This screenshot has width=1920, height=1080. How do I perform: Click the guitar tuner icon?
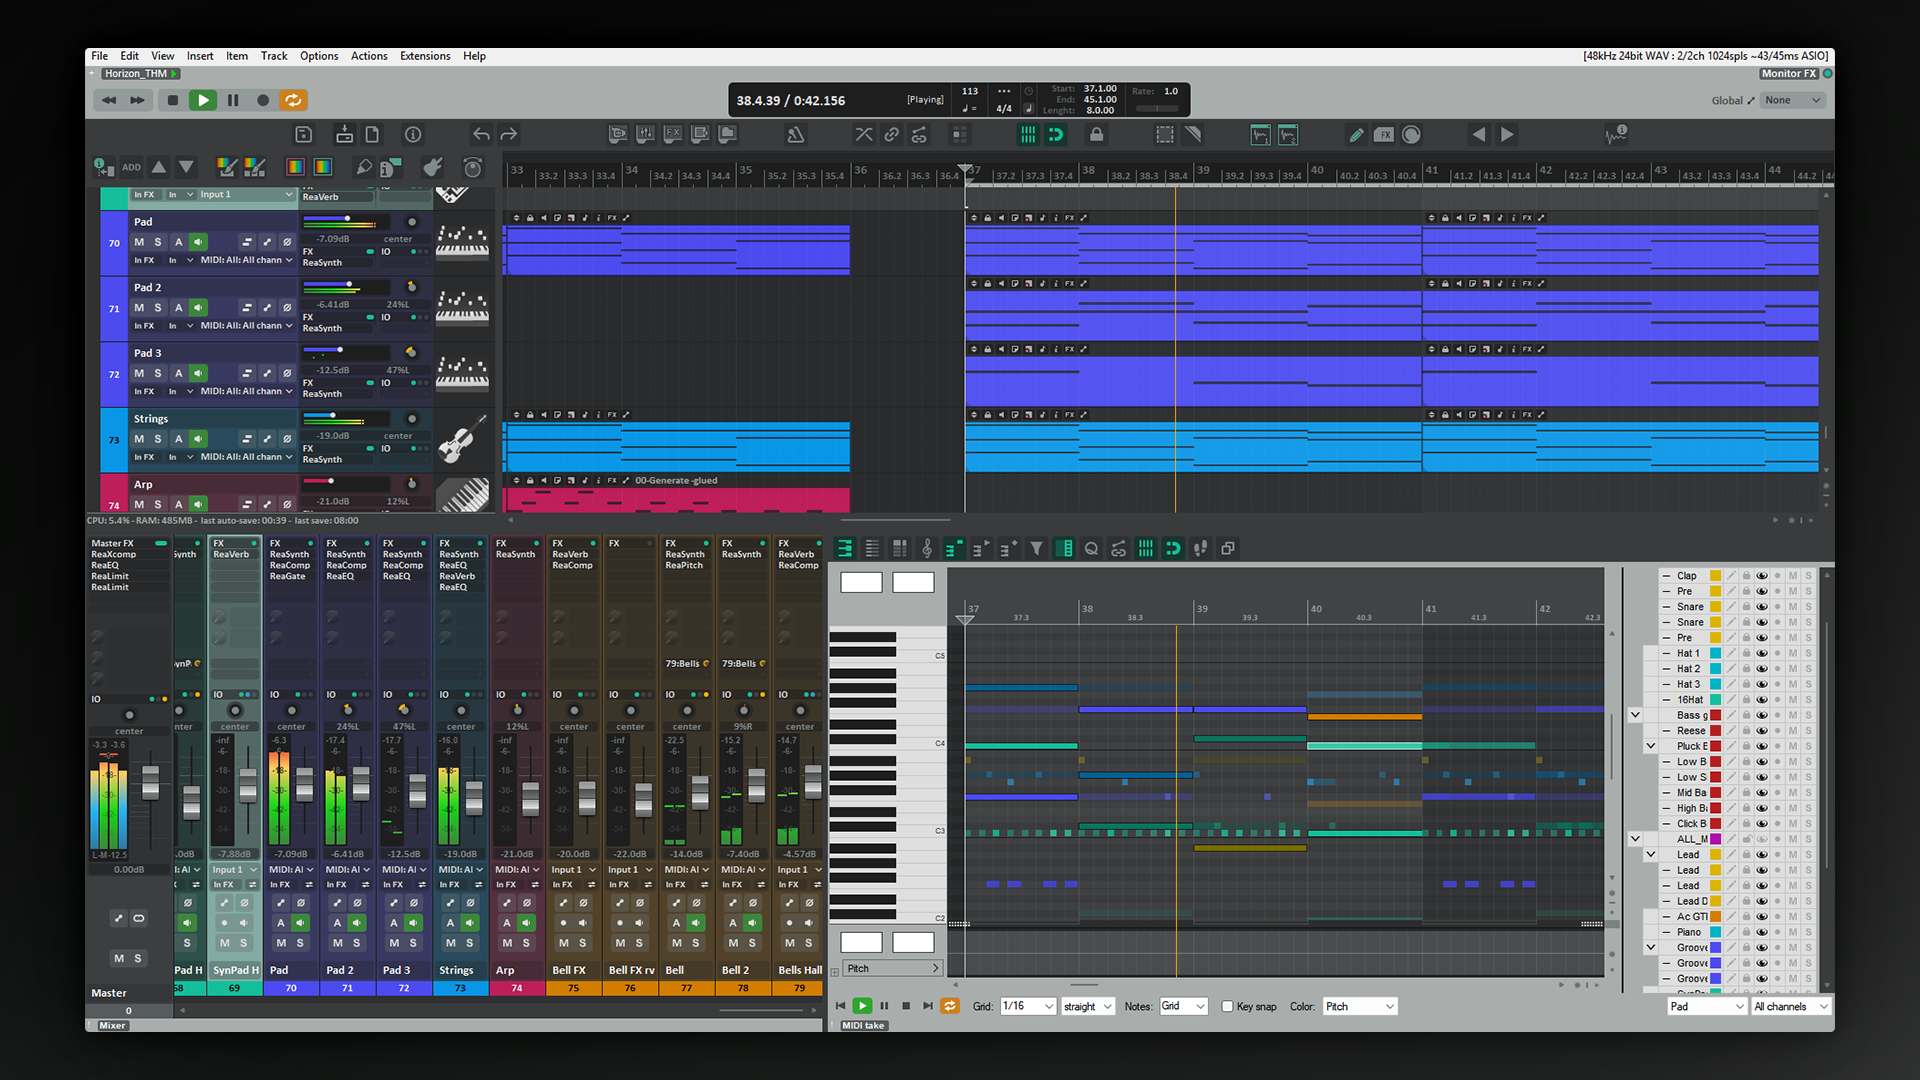point(432,167)
